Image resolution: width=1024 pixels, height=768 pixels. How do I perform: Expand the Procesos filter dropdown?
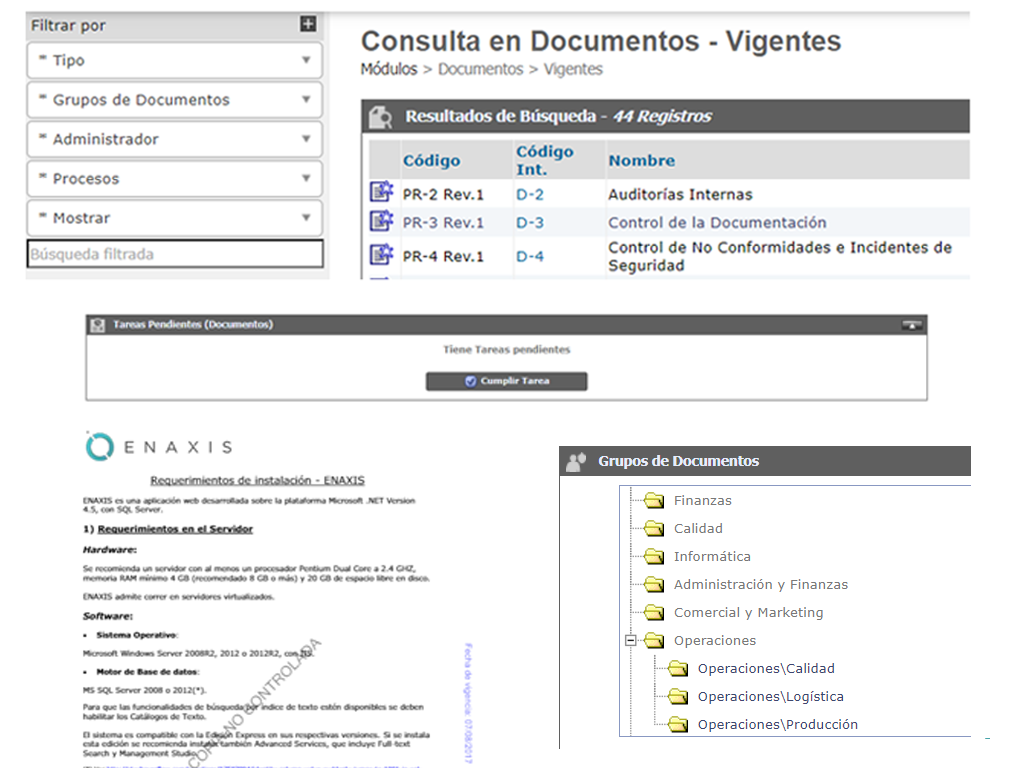175,178
